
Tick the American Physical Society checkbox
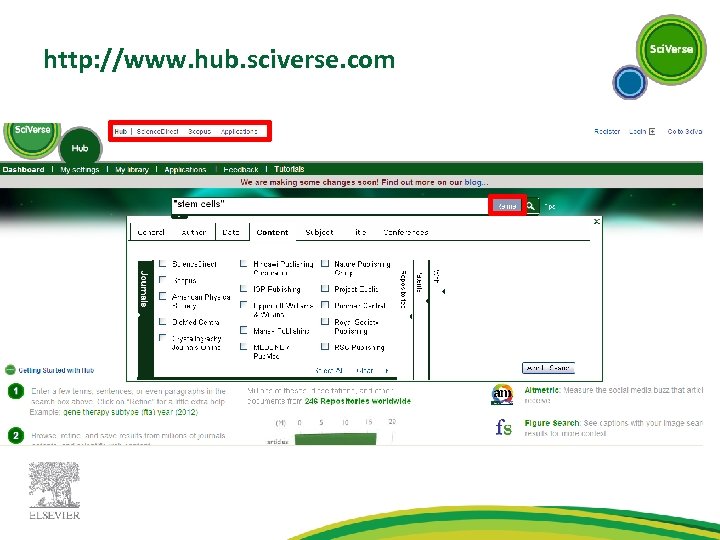162,296
